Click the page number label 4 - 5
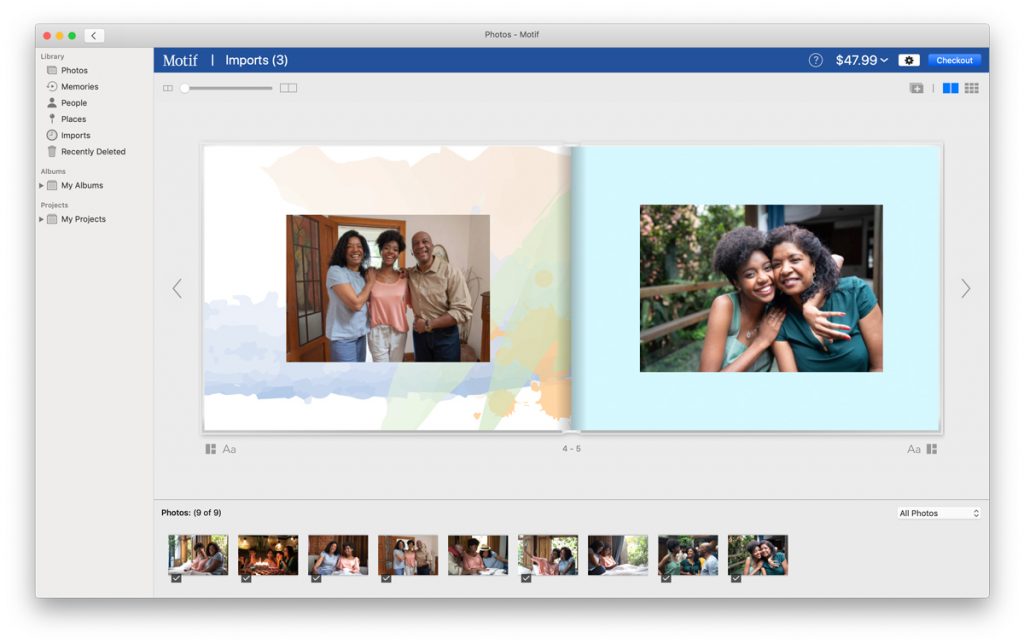This screenshot has height=644, width=1024. pos(571,449)
